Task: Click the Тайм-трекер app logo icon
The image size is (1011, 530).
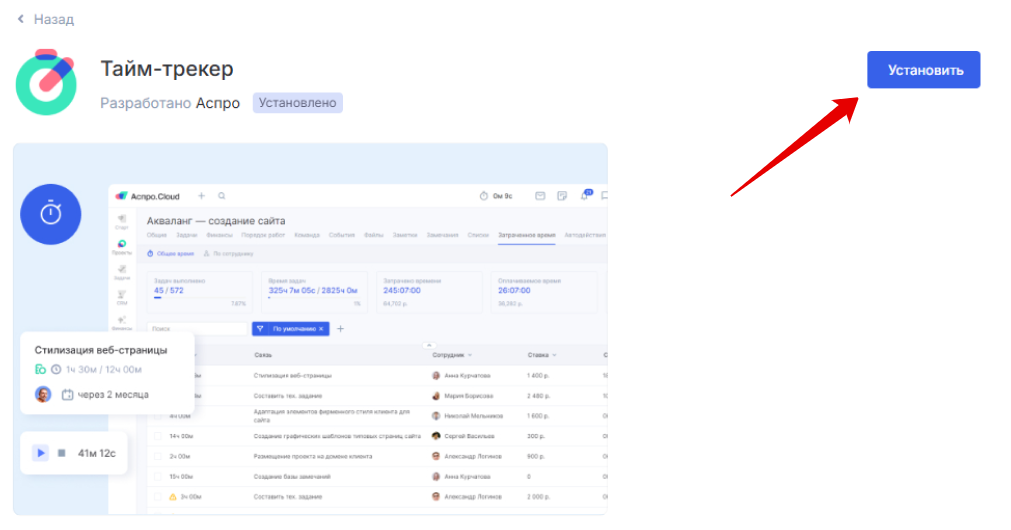Action: (47, 82)
